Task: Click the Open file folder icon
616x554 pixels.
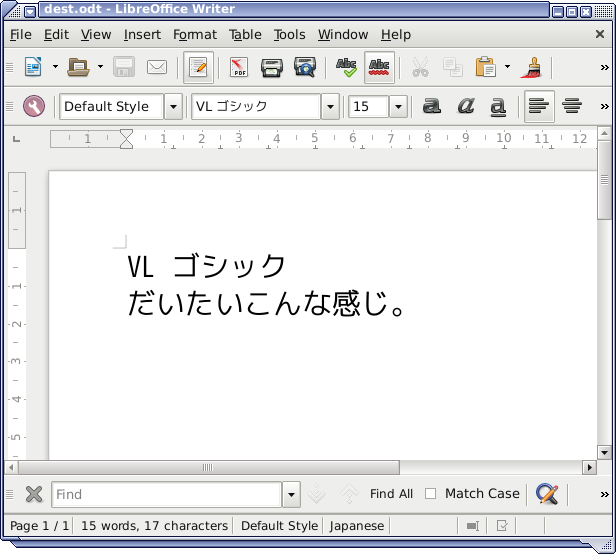Action: (x=78, y=67)
